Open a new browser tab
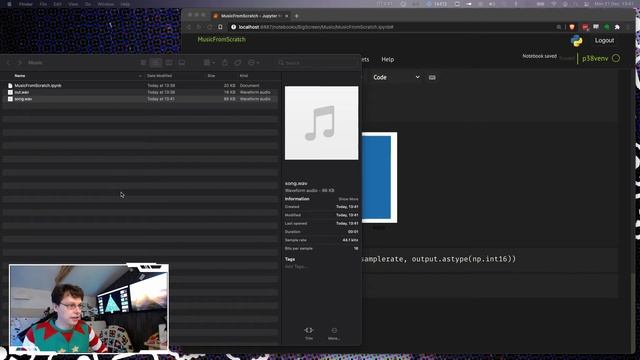The height and width of the screenshot is (360, 640). [296, 16]
